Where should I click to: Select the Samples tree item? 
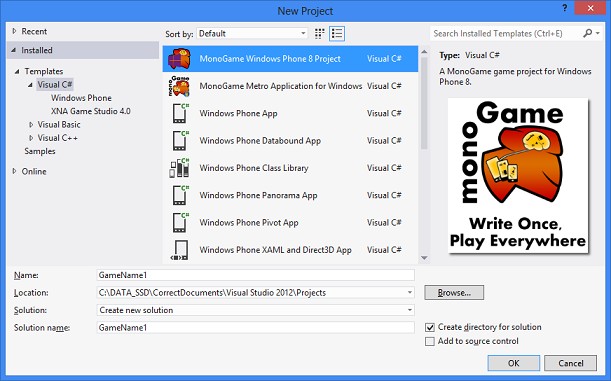coord(40,151)
